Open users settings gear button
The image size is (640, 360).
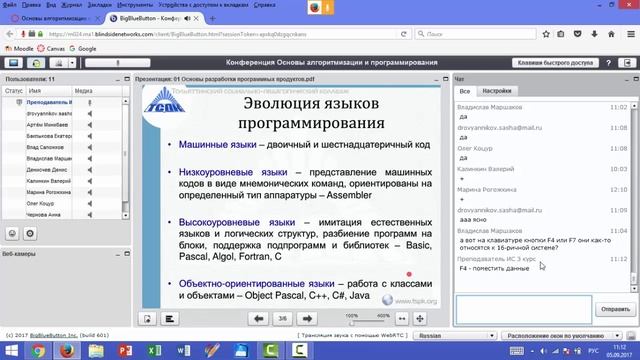click(x=30, y=233)
